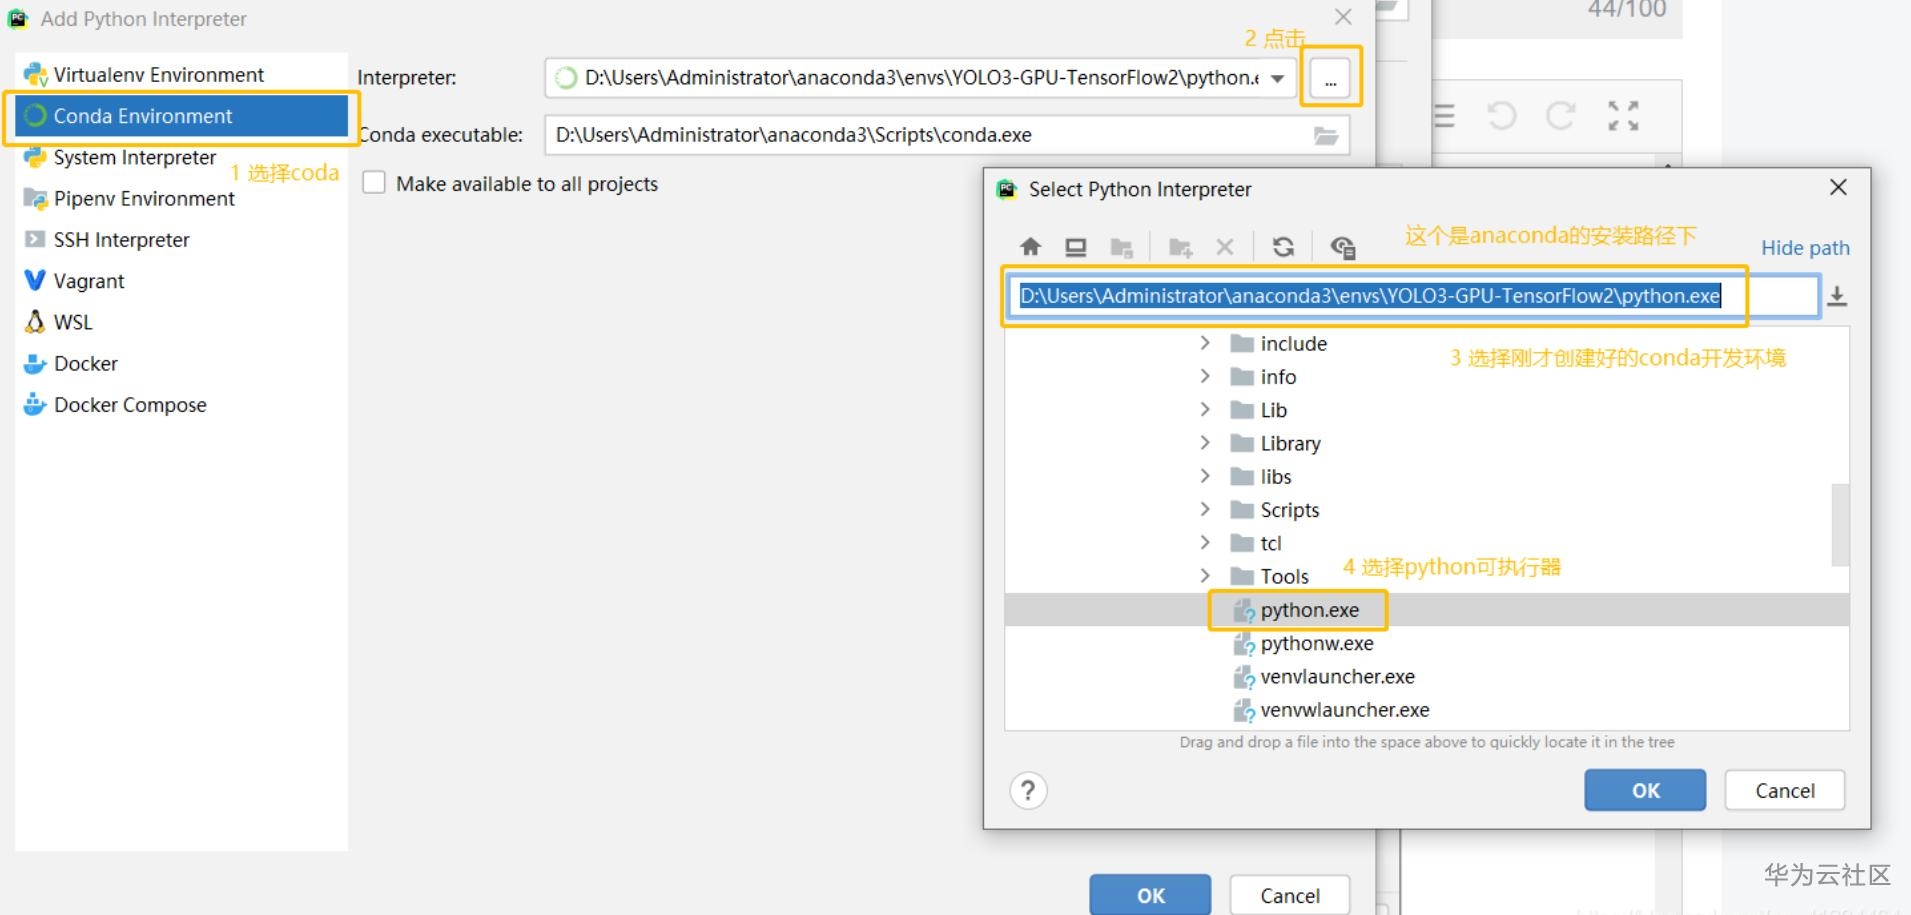Select the Library folder row

(x=1427, y=443)
